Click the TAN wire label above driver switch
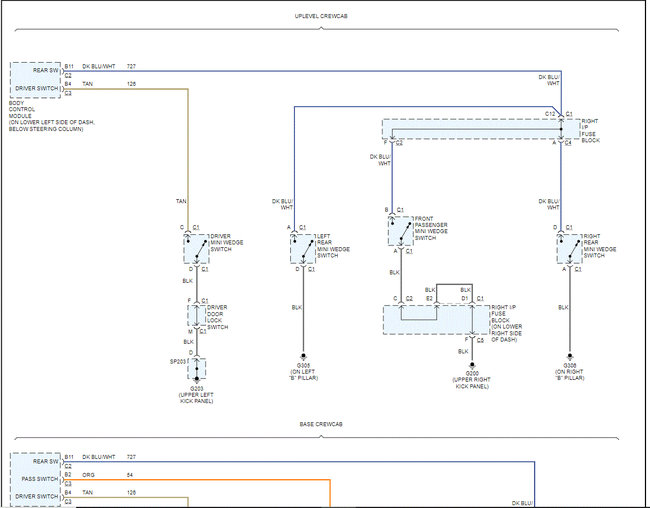This screenshot has width=650, height=508. tap(181, 201)
